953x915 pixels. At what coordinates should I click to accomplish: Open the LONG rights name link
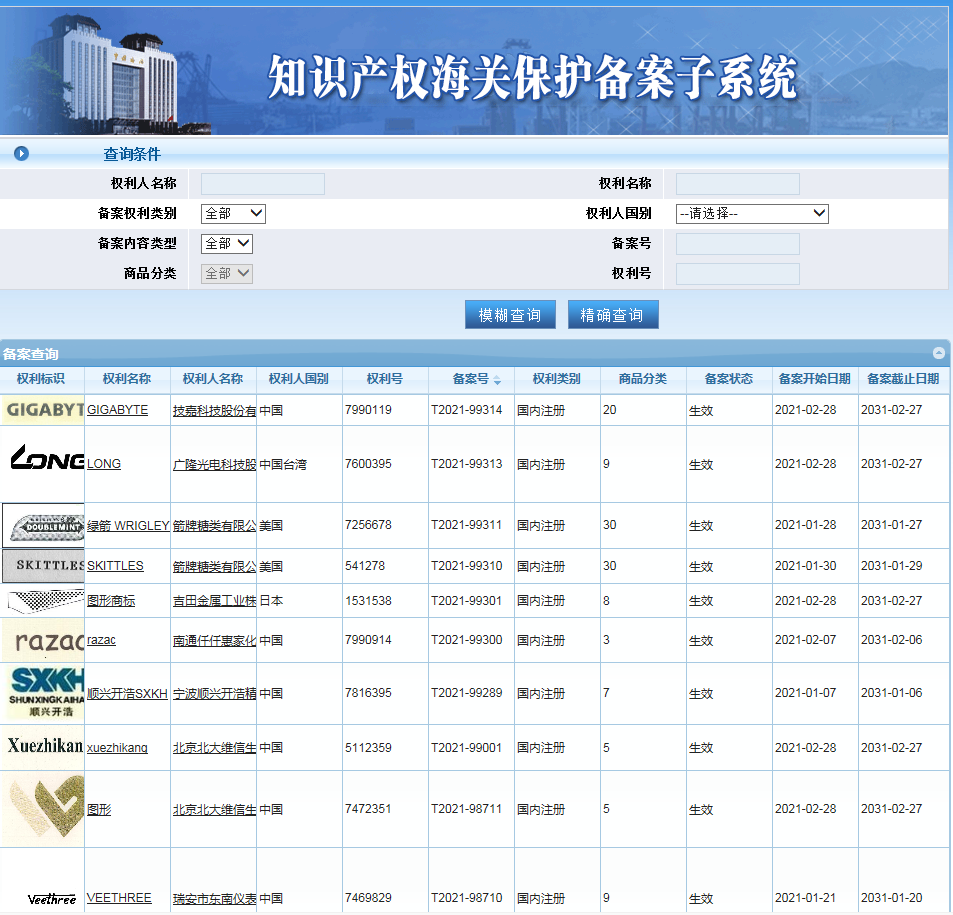coord(104,464)
